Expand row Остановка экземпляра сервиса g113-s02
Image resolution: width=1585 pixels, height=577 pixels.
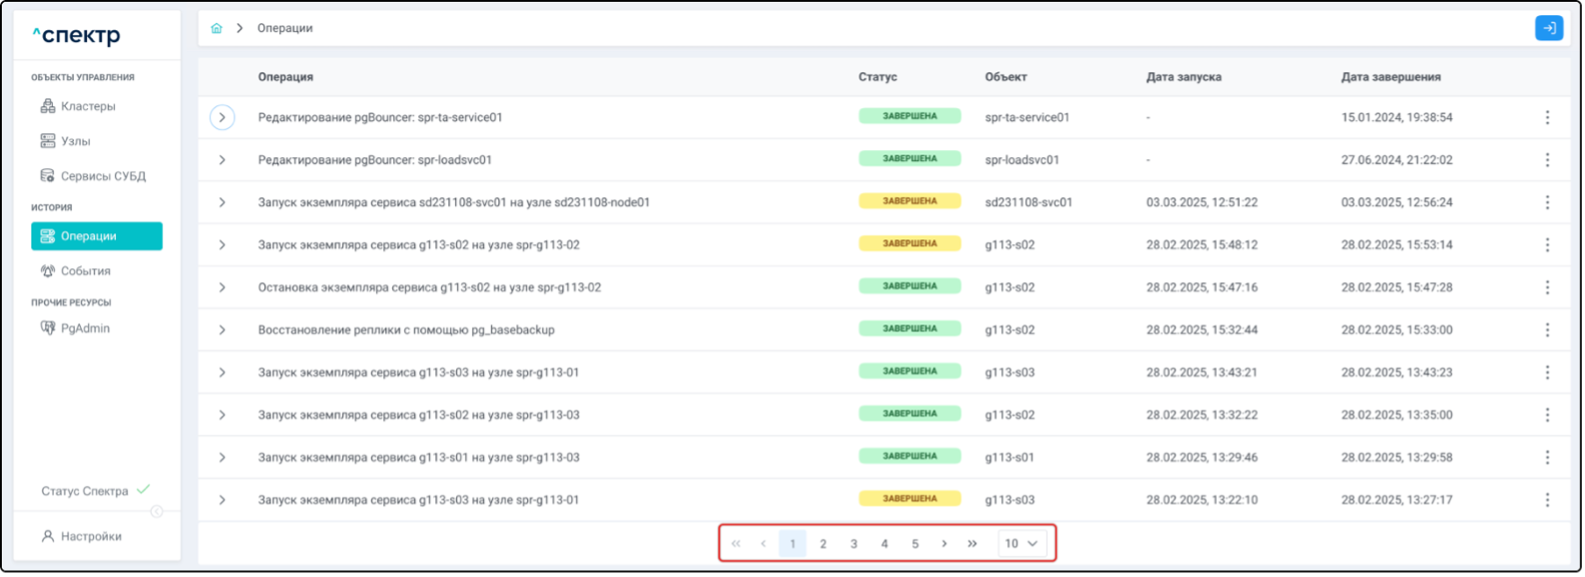[x=222, y=287]
